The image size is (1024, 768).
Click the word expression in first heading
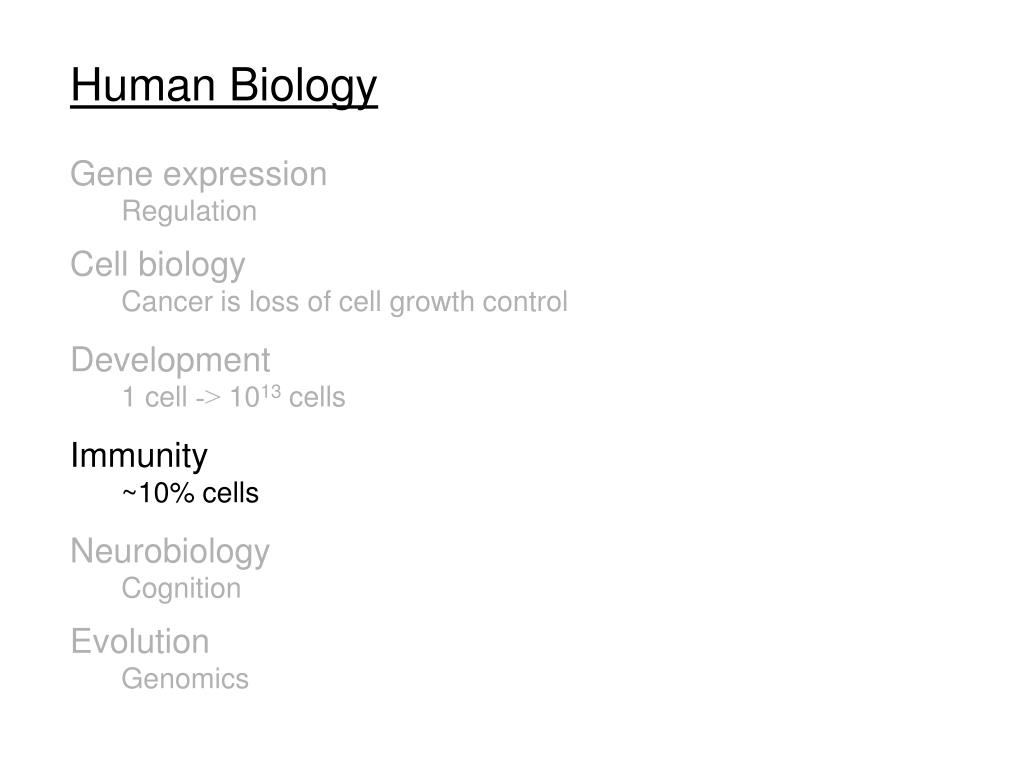[x=245, y=176]
